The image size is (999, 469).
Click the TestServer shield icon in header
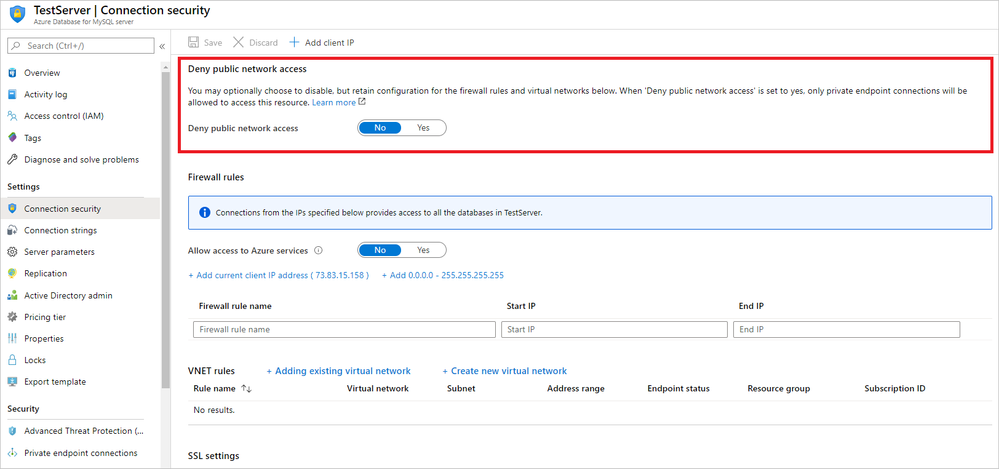coord(18,13)
